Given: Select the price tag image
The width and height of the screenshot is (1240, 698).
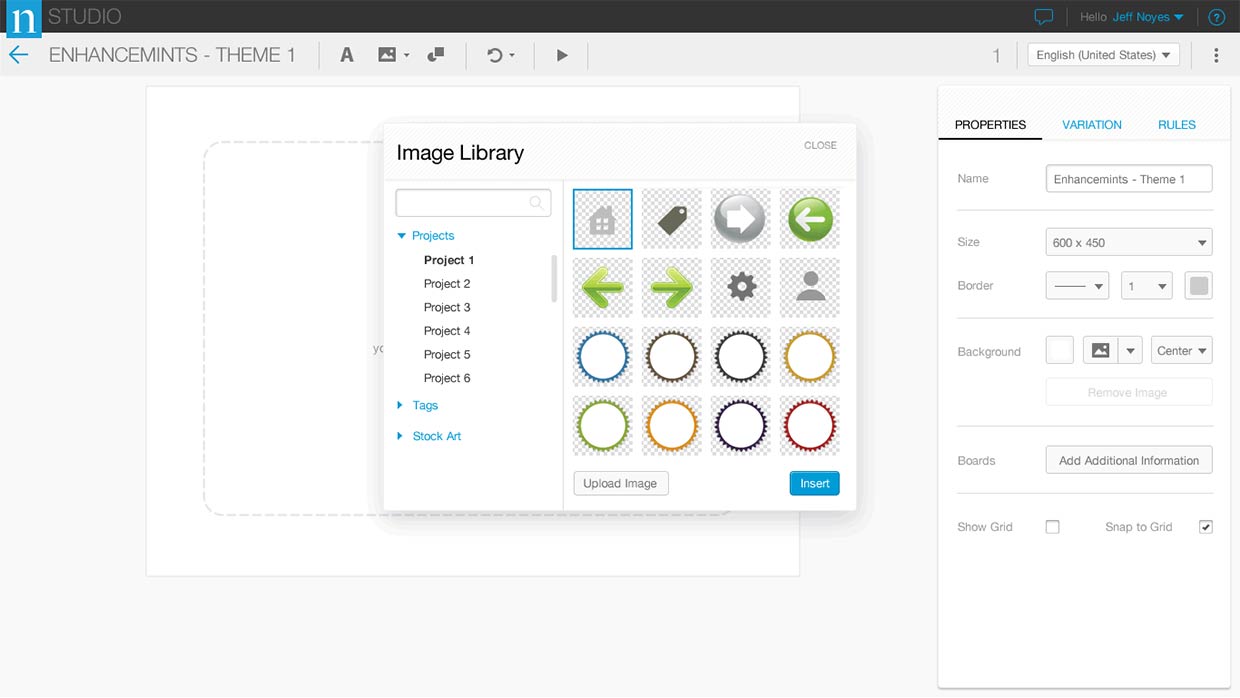Looking at the screenshot, I should 672,219.
